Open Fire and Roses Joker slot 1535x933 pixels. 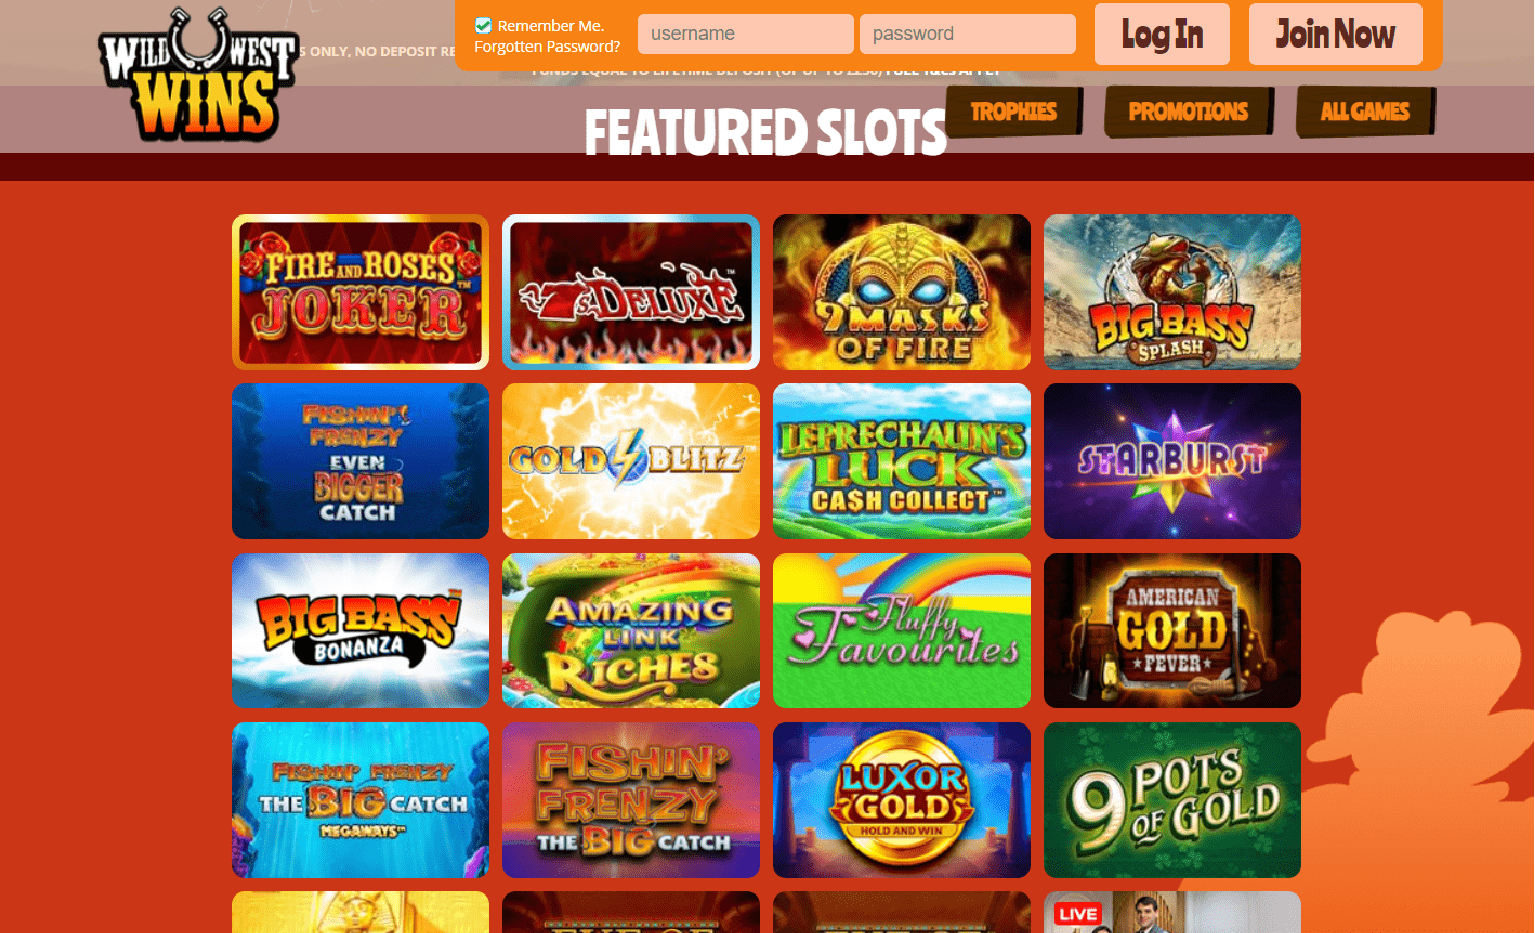[x=360, y=292]
